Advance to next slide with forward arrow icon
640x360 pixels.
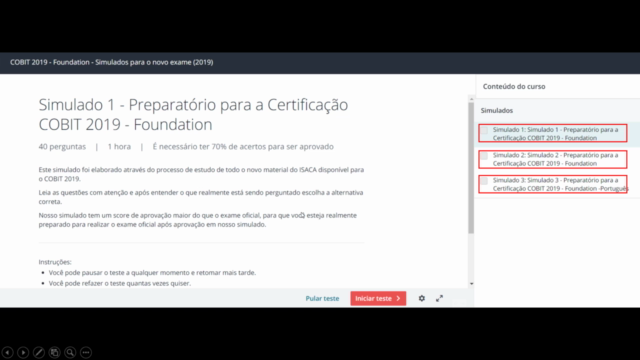pyautogui.click(x=23, y=352)
